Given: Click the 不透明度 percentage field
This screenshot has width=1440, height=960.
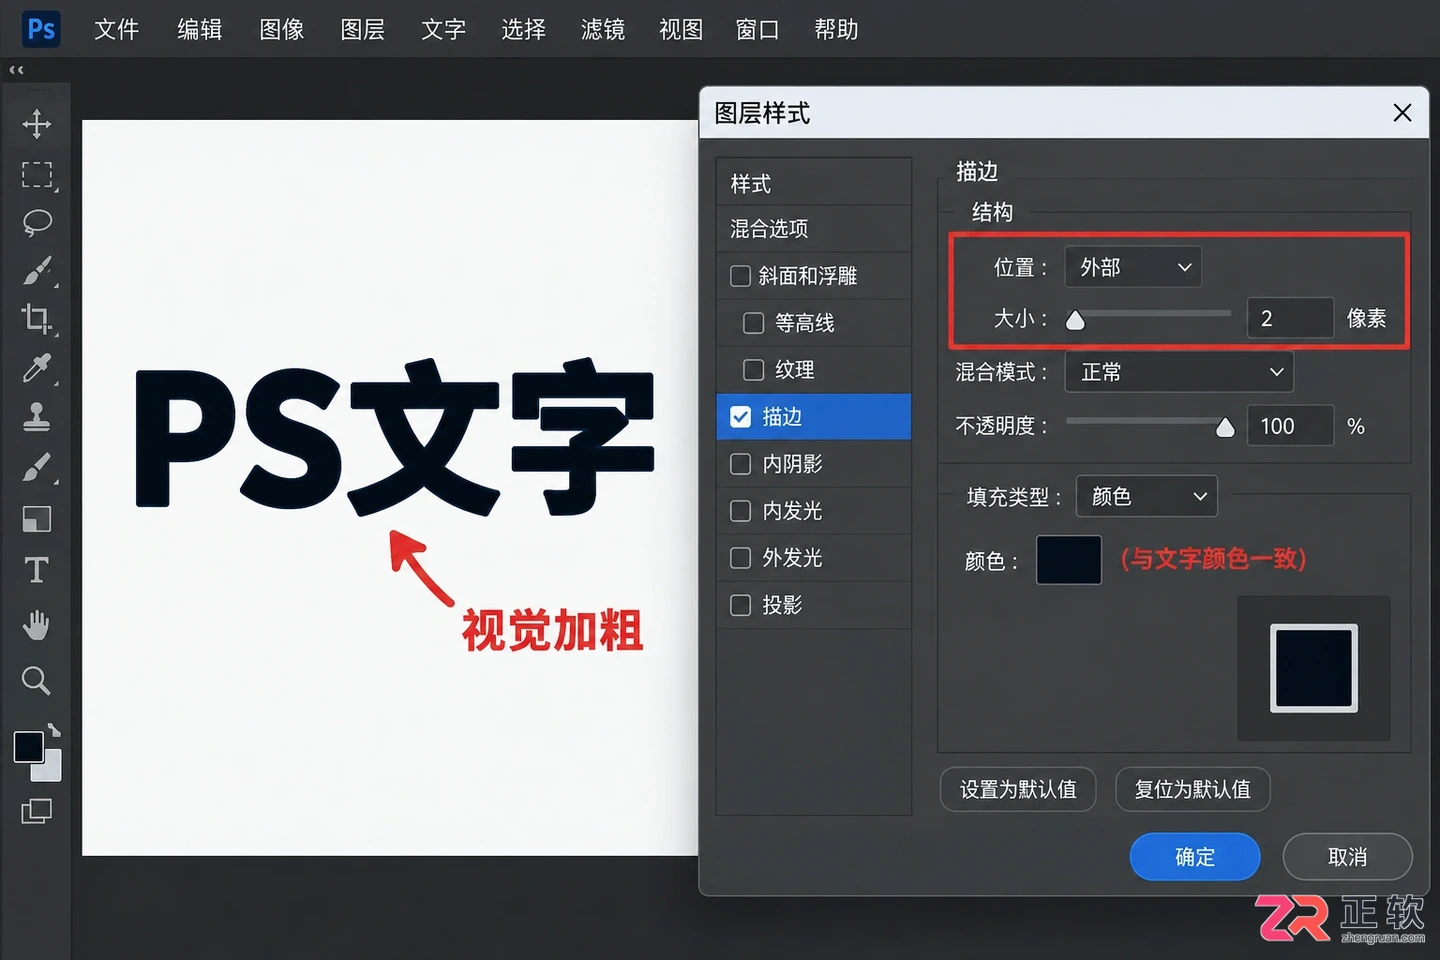Looking at the screenshot, I should pyautogui.click(x=1290, y=426).
